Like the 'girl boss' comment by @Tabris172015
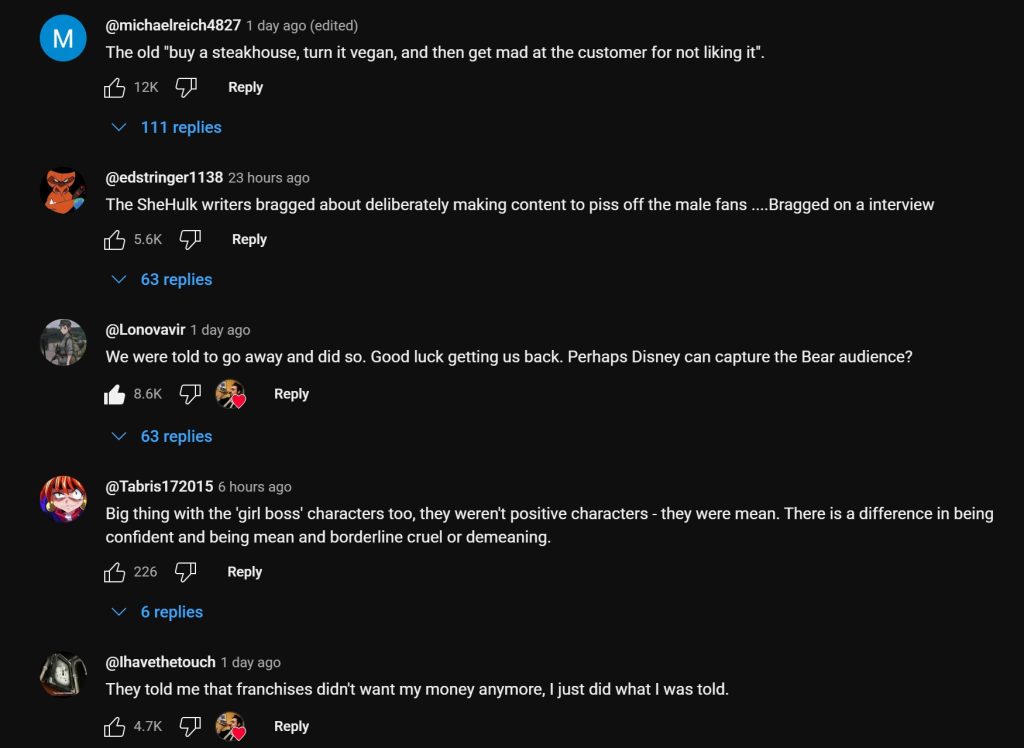Screen dimensions: 1024x748 click(115, 572)
